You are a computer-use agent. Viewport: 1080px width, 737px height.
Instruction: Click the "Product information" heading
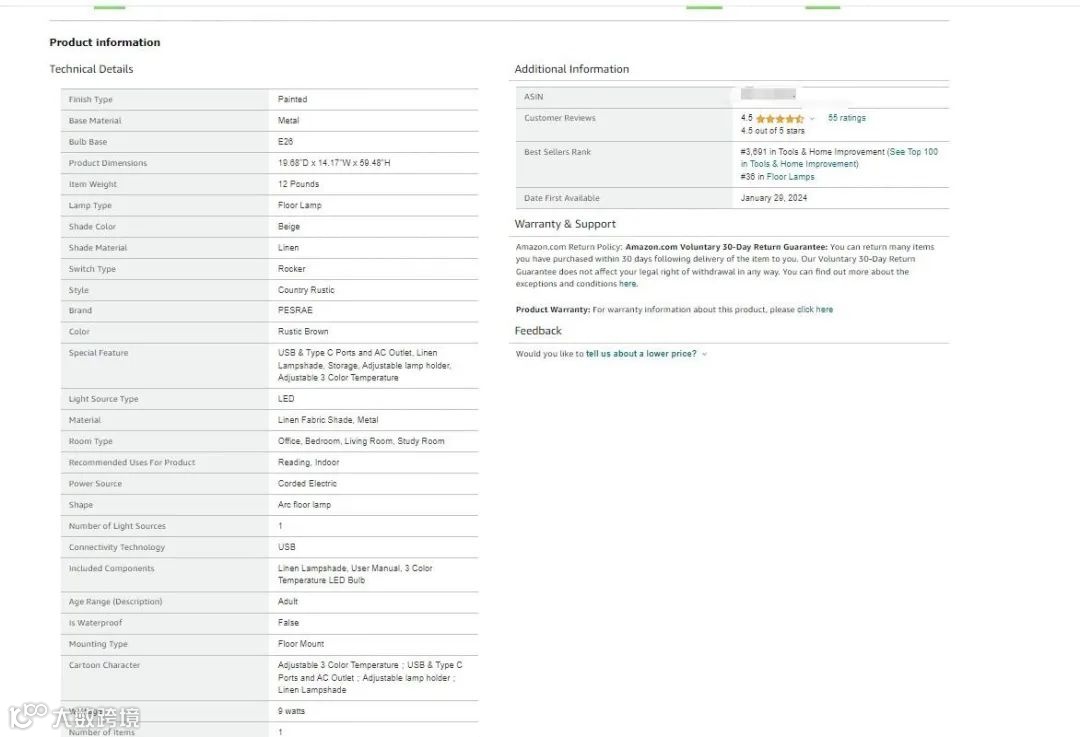pyautogui.click(x=105, y=43)
